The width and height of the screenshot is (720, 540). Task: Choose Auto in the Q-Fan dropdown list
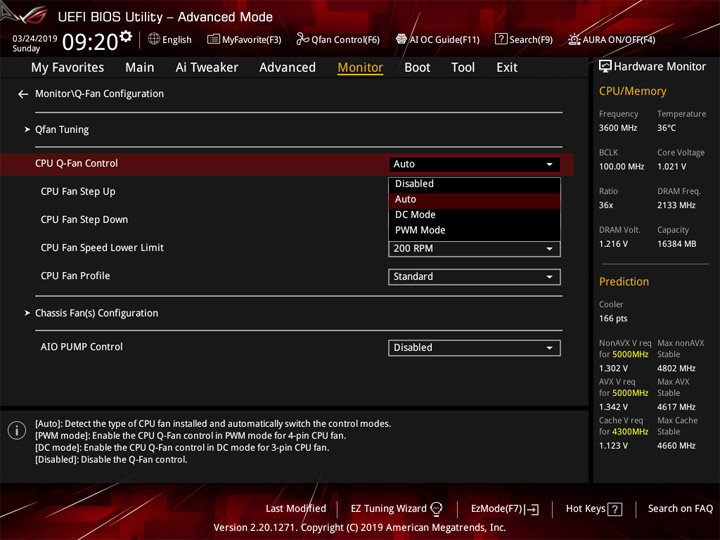pyautogui.click(x=474, y=199)
